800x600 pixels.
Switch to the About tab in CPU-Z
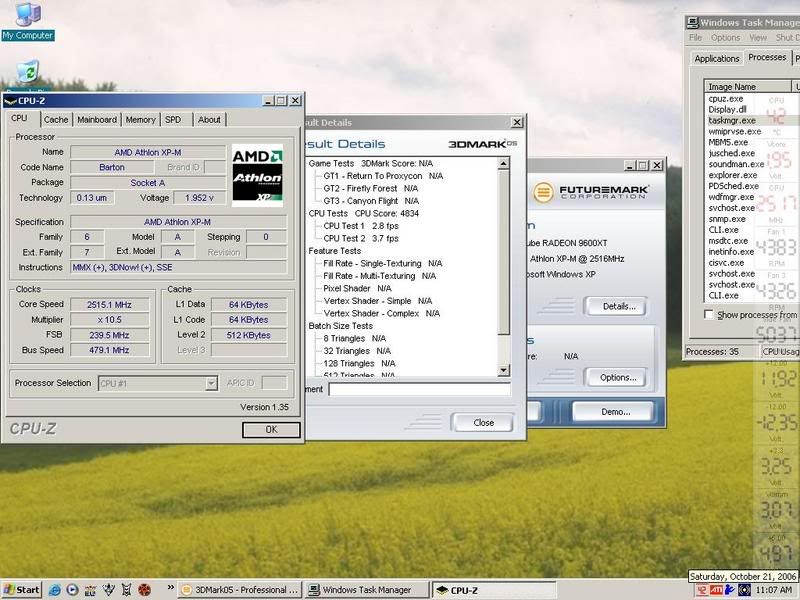209,119
